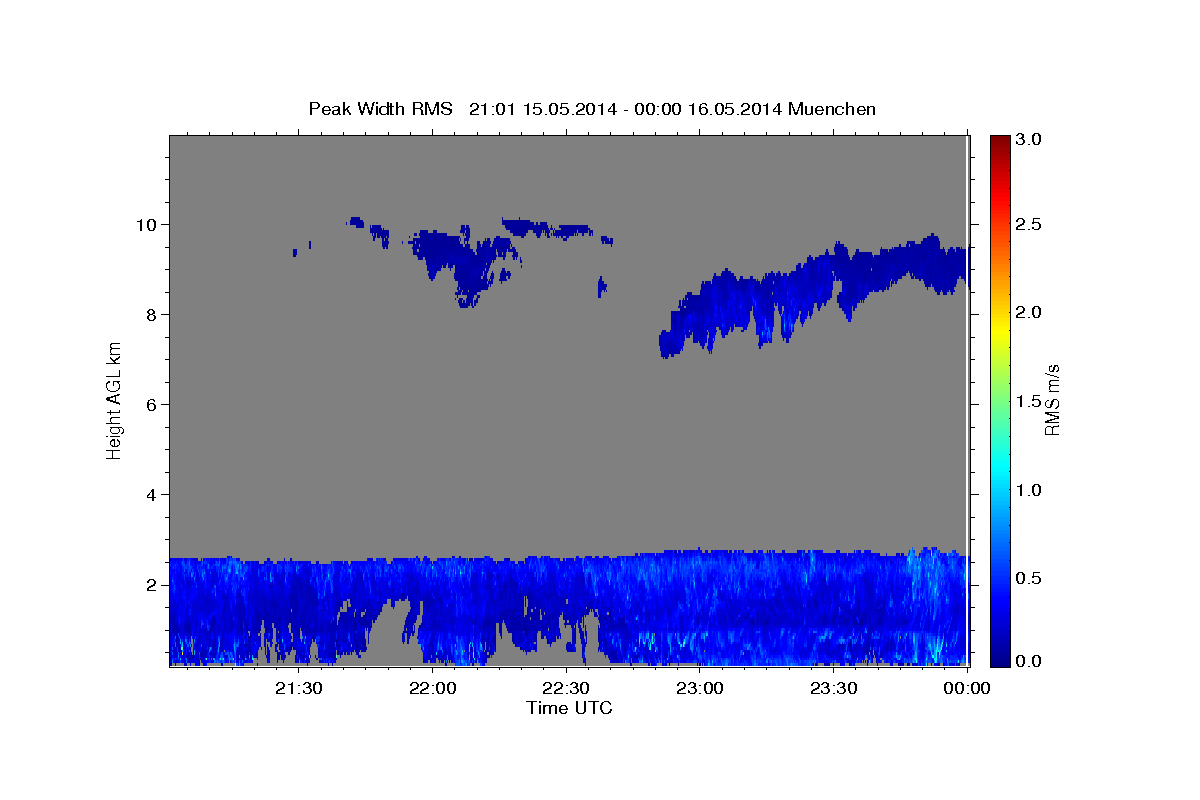The width and height of the screenshot is (1200, 800).
Task: Click the 'Height AGL km' axis label
Action: pos(114,400)
